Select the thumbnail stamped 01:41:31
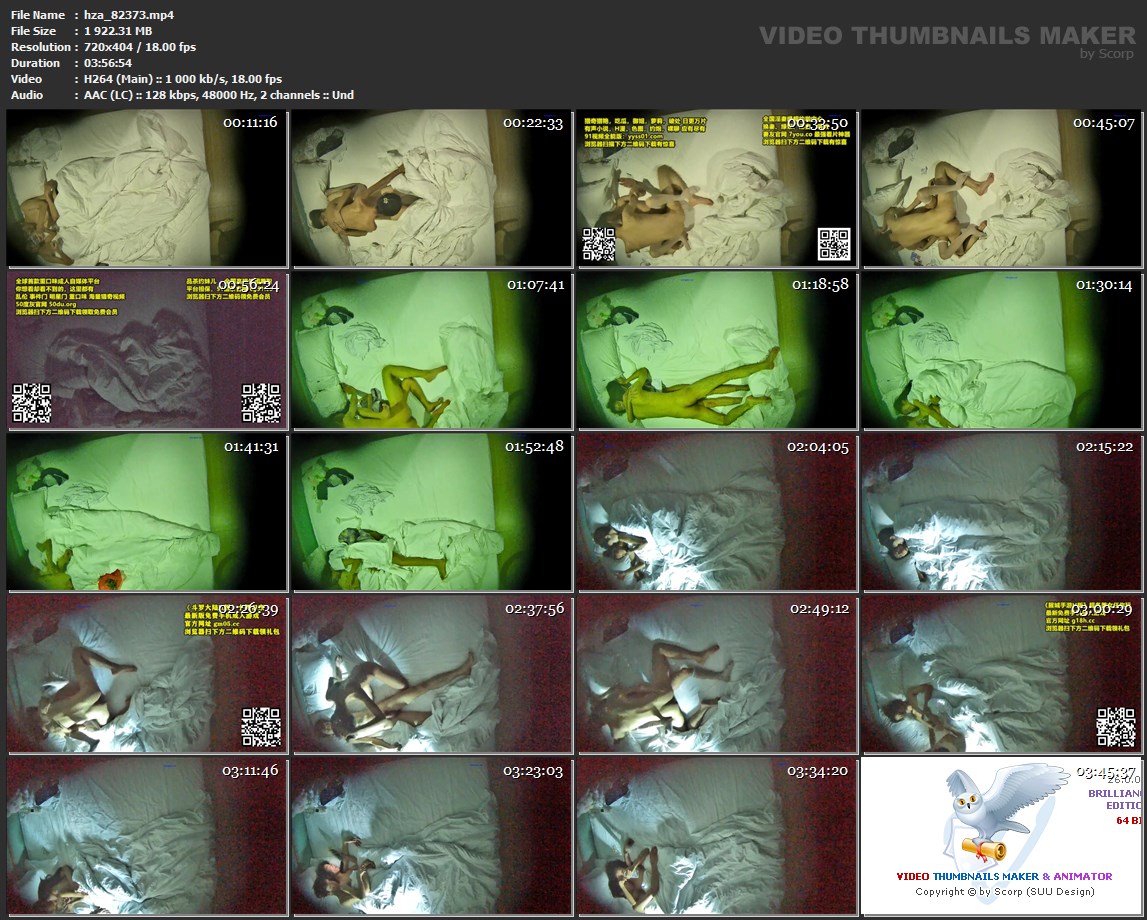Image resolution: width=1147 pixels, height=920 pixels. [146, 512]
